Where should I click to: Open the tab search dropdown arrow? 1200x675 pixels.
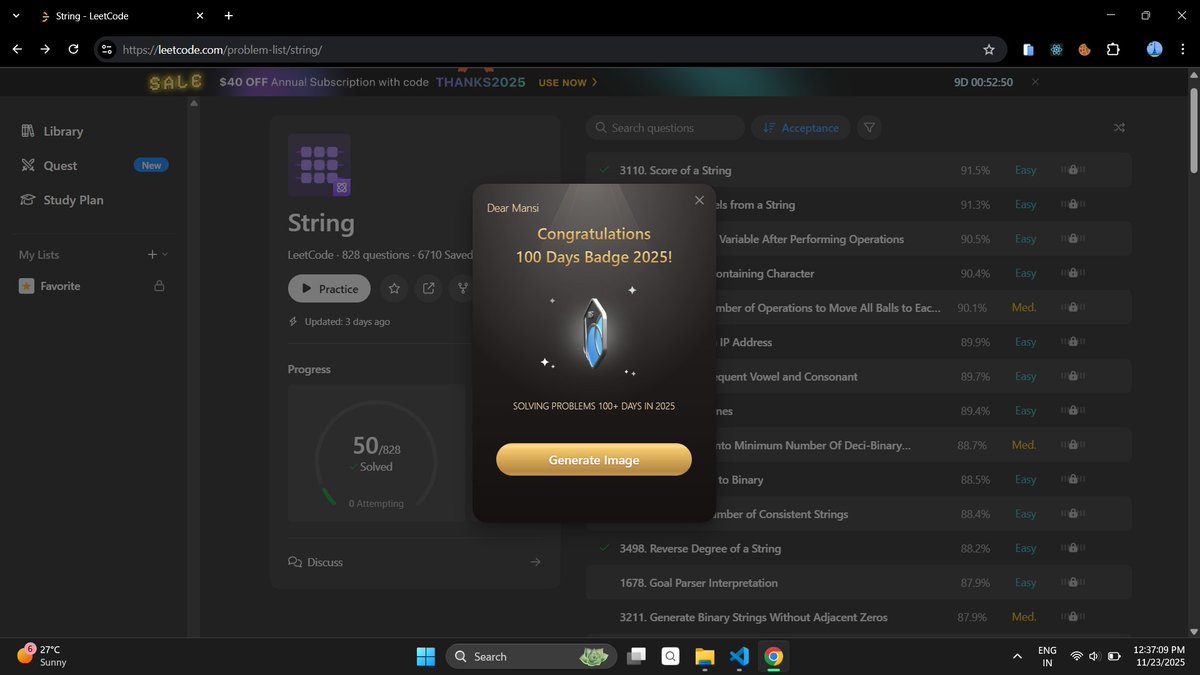coord(15,16)
